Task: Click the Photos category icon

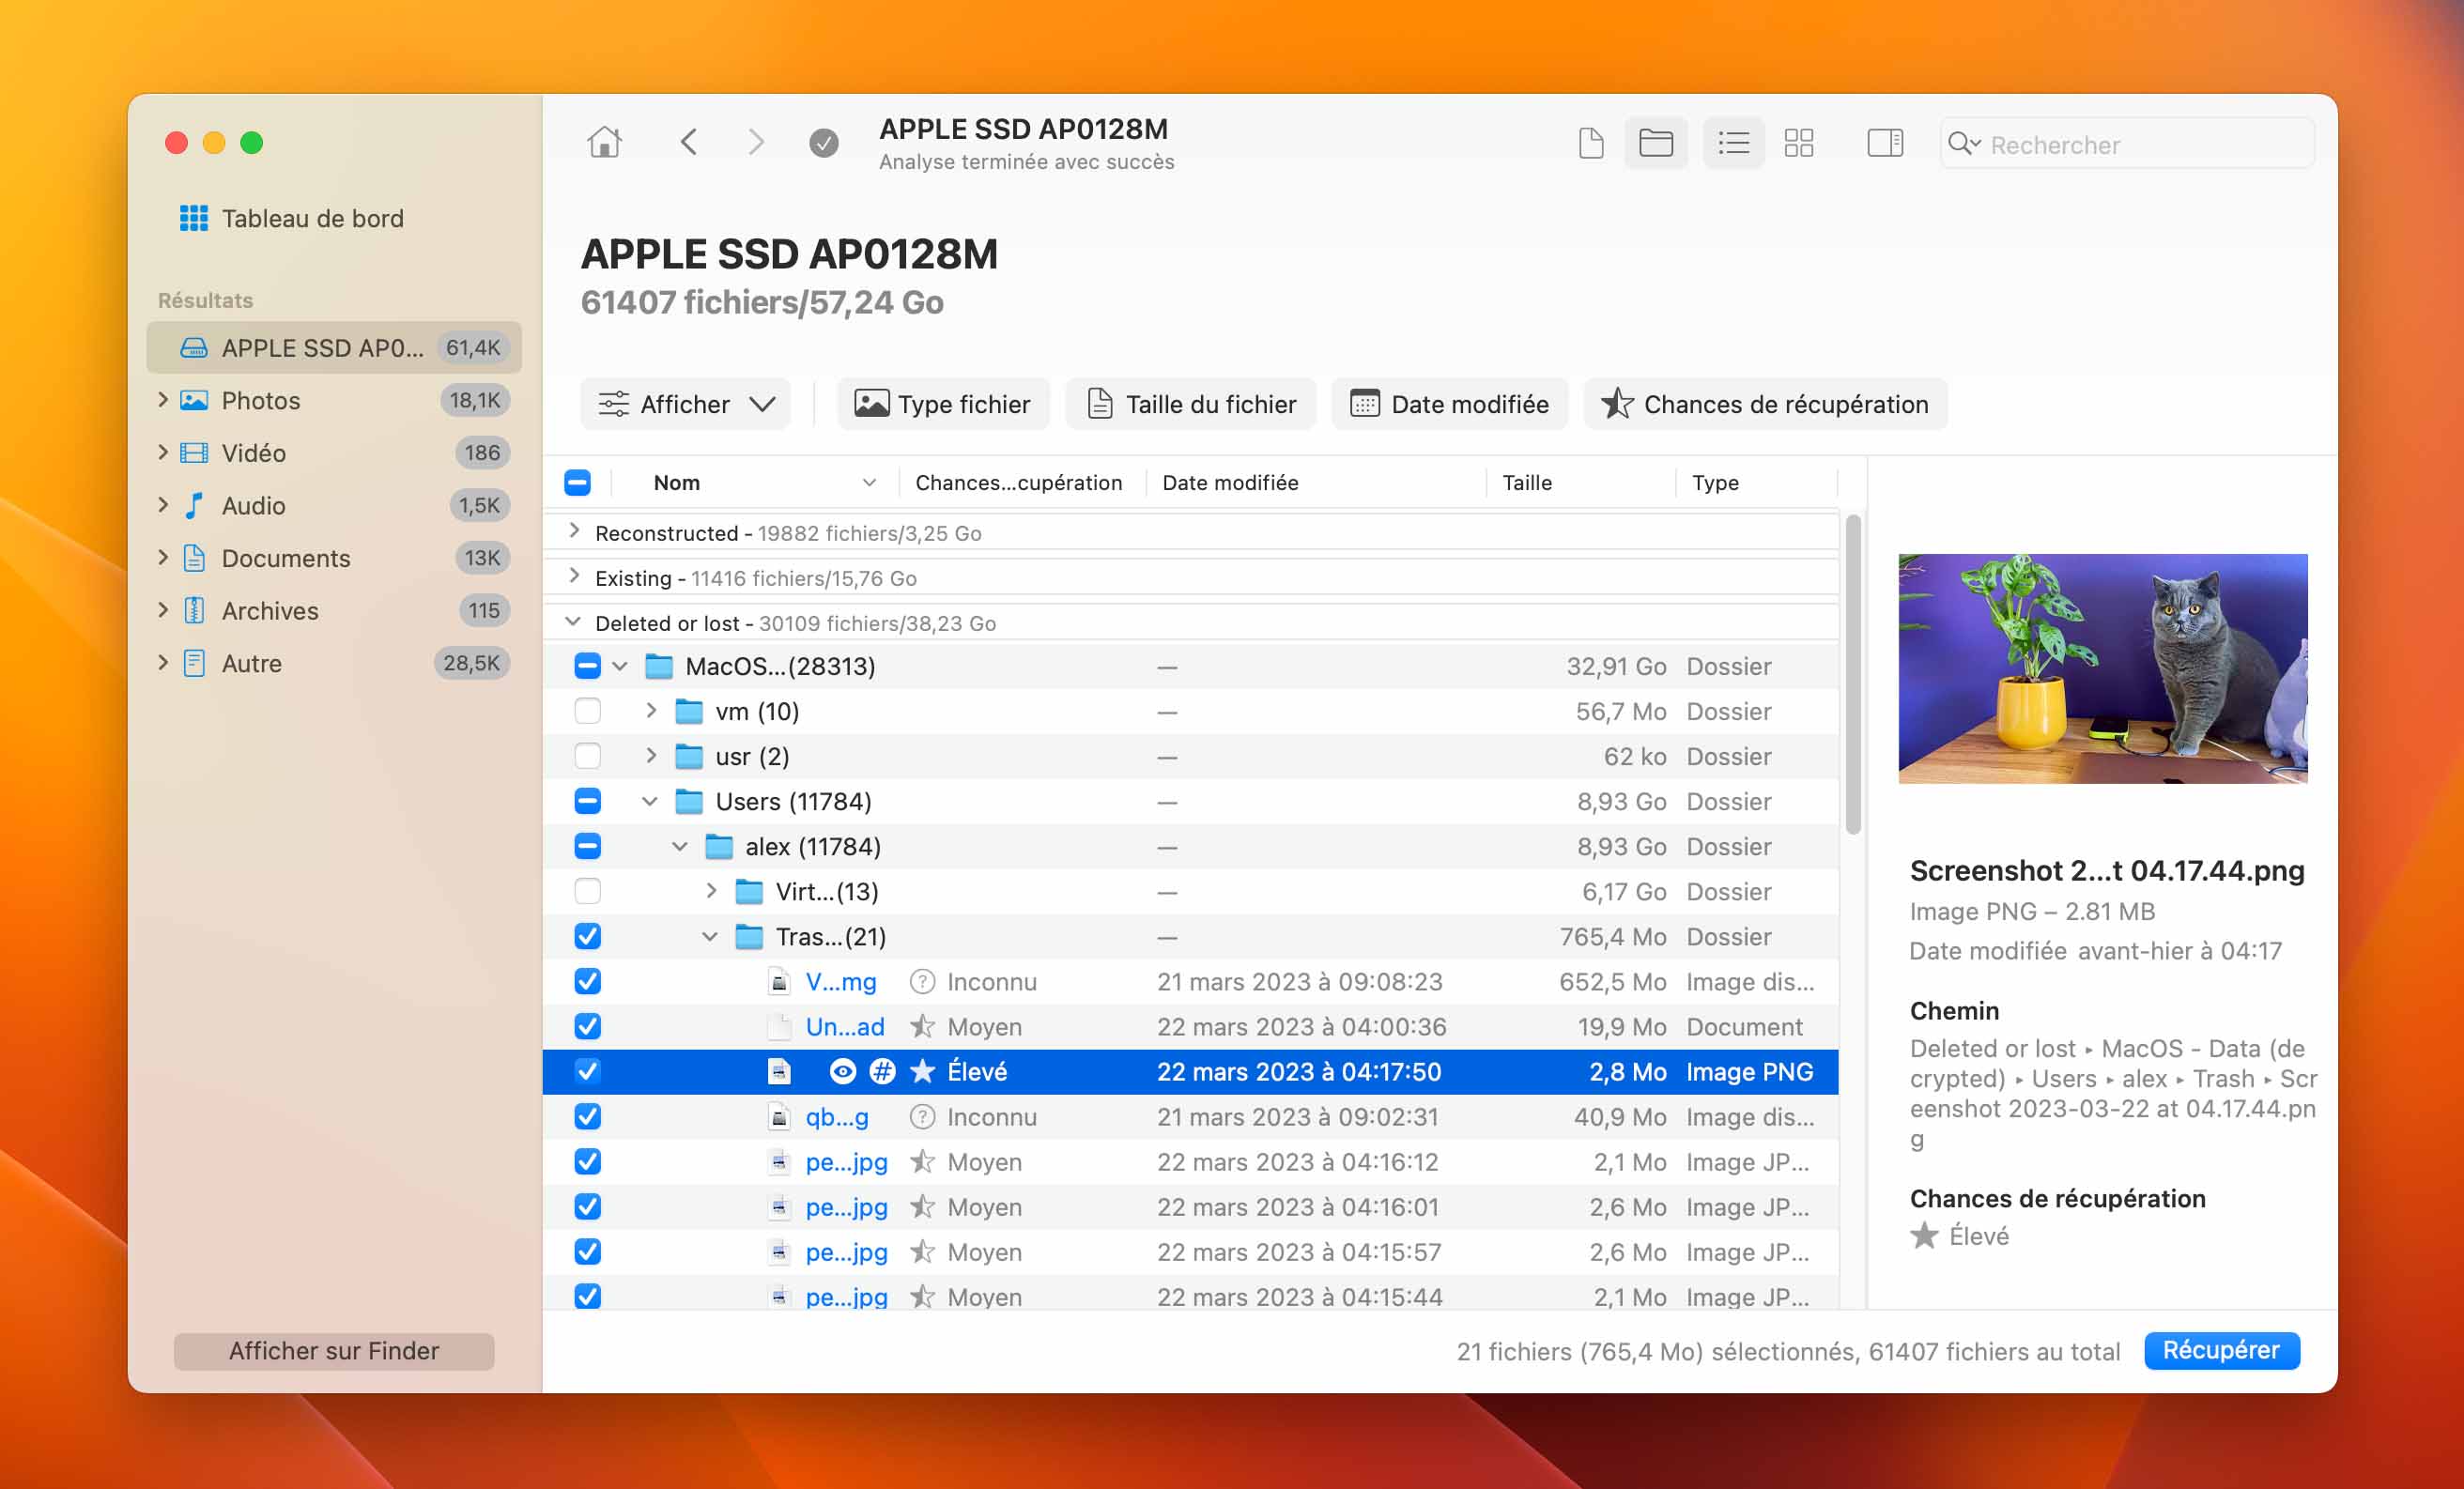Action: point(194,400)
